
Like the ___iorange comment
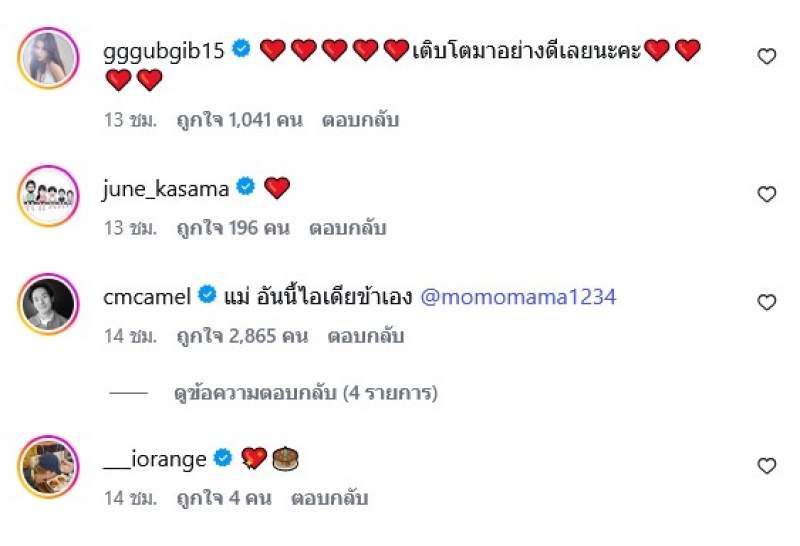(767, 466)
